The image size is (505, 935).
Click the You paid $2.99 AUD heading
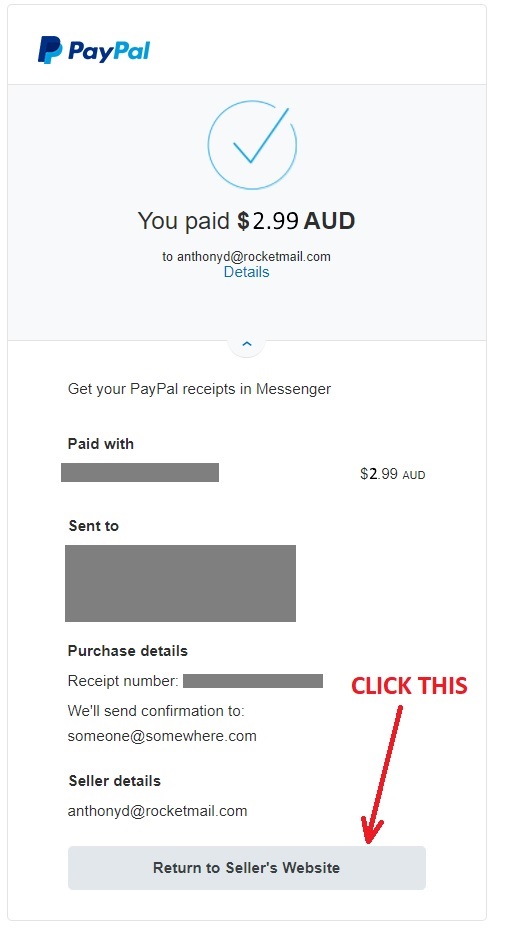pos(246,221)
